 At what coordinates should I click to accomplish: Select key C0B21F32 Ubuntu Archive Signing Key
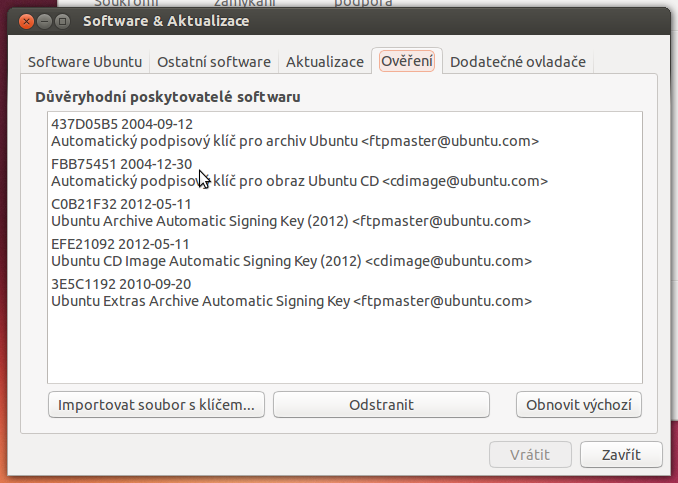[345, 212]
